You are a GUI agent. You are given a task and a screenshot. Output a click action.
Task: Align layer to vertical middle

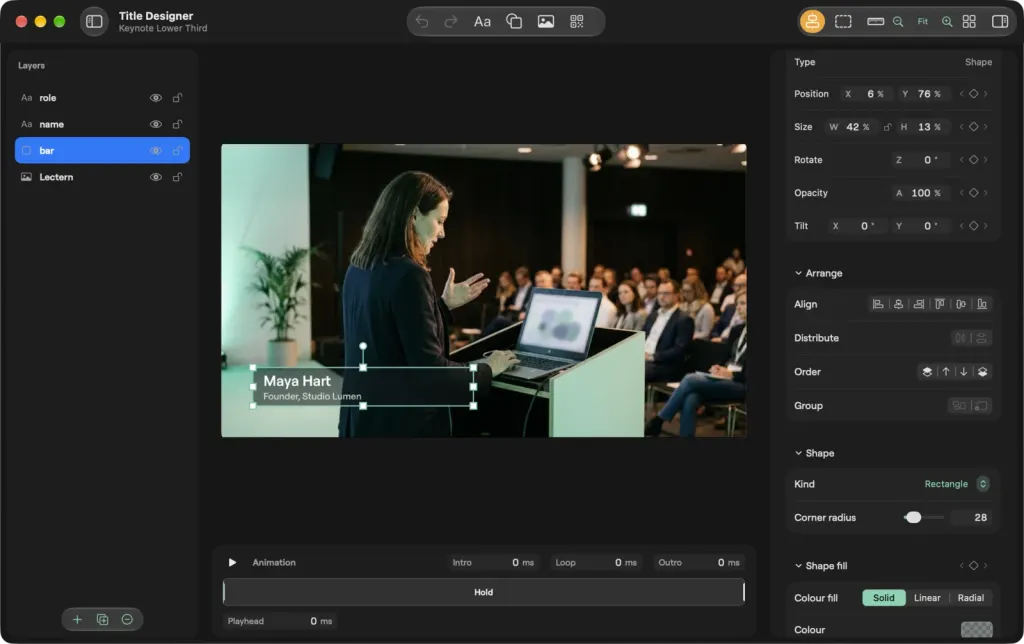point(961,304)
